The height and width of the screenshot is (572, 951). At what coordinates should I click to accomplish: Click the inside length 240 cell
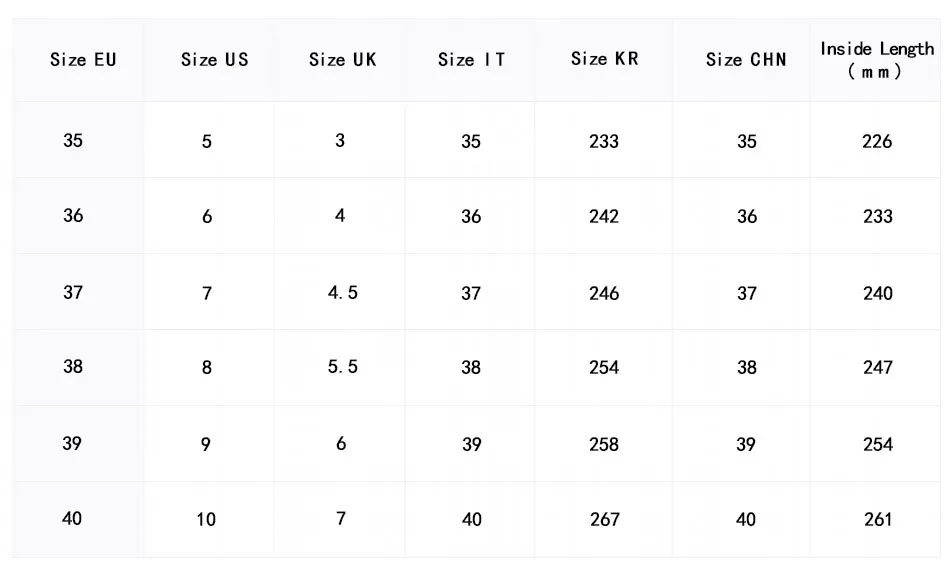pos(877,294)
